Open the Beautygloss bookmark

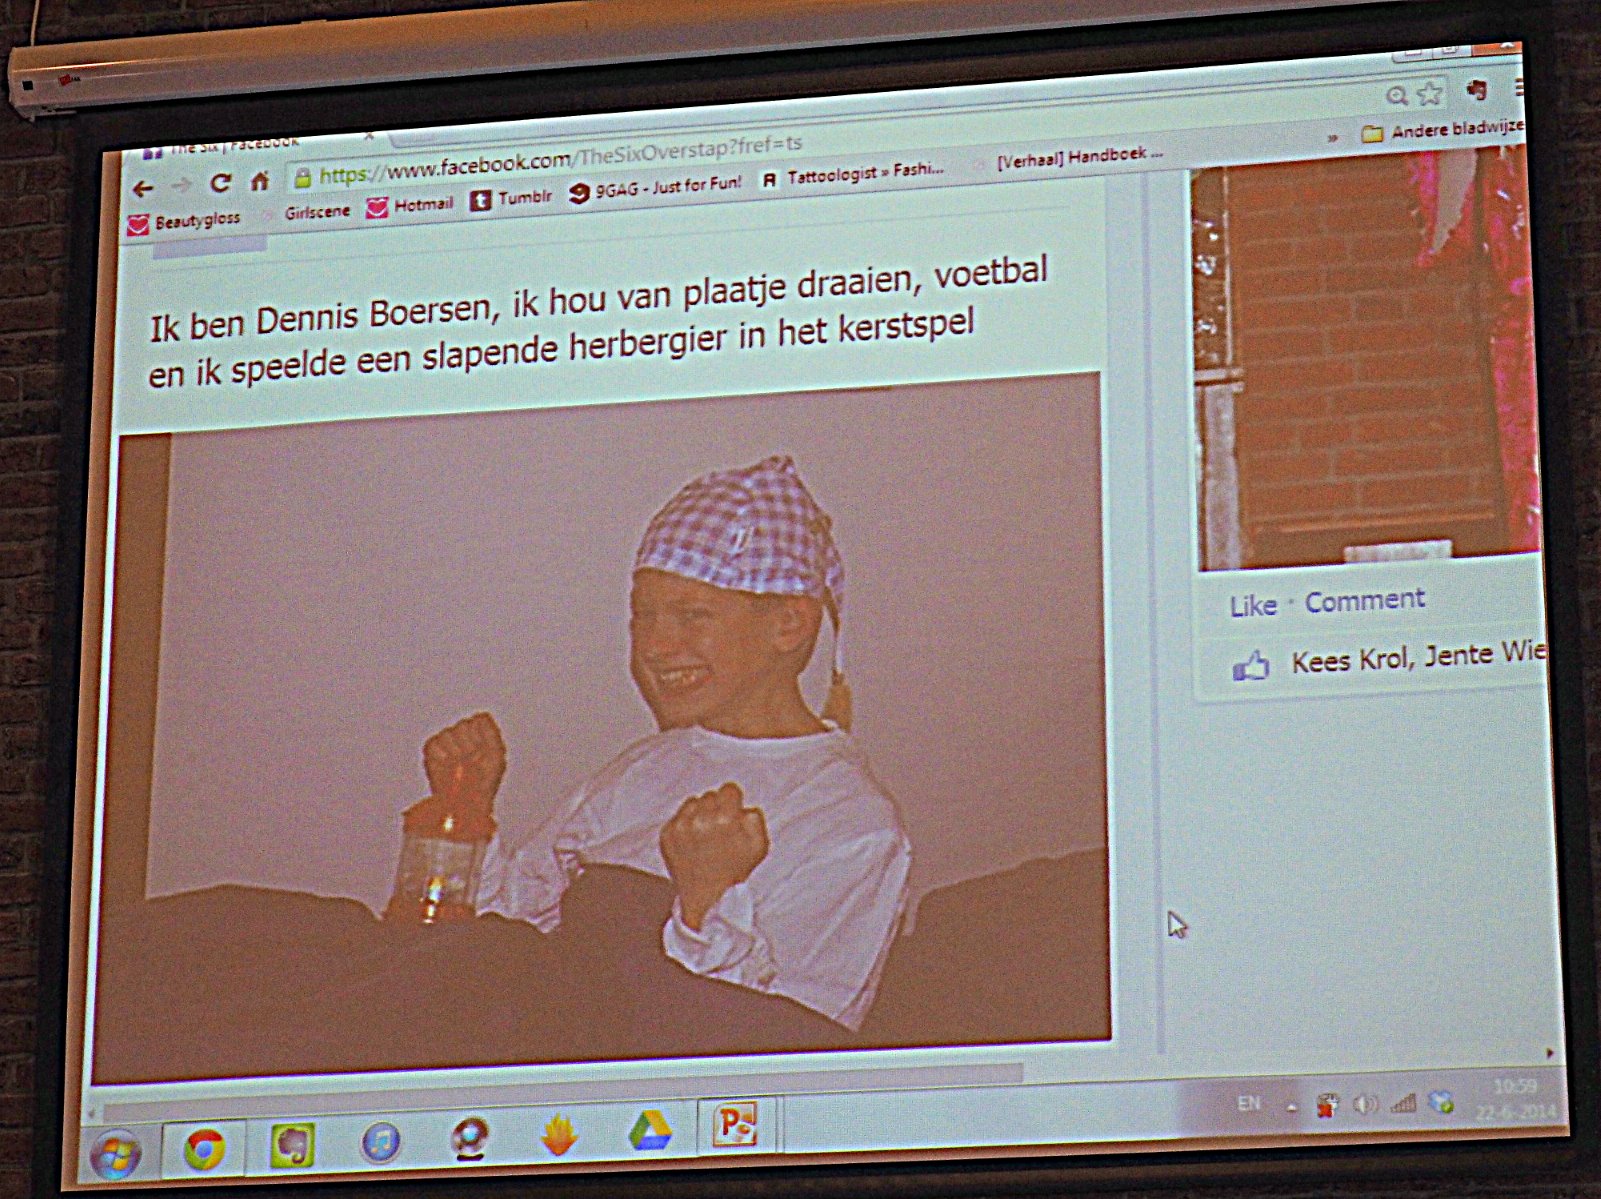tap(185, 221)
